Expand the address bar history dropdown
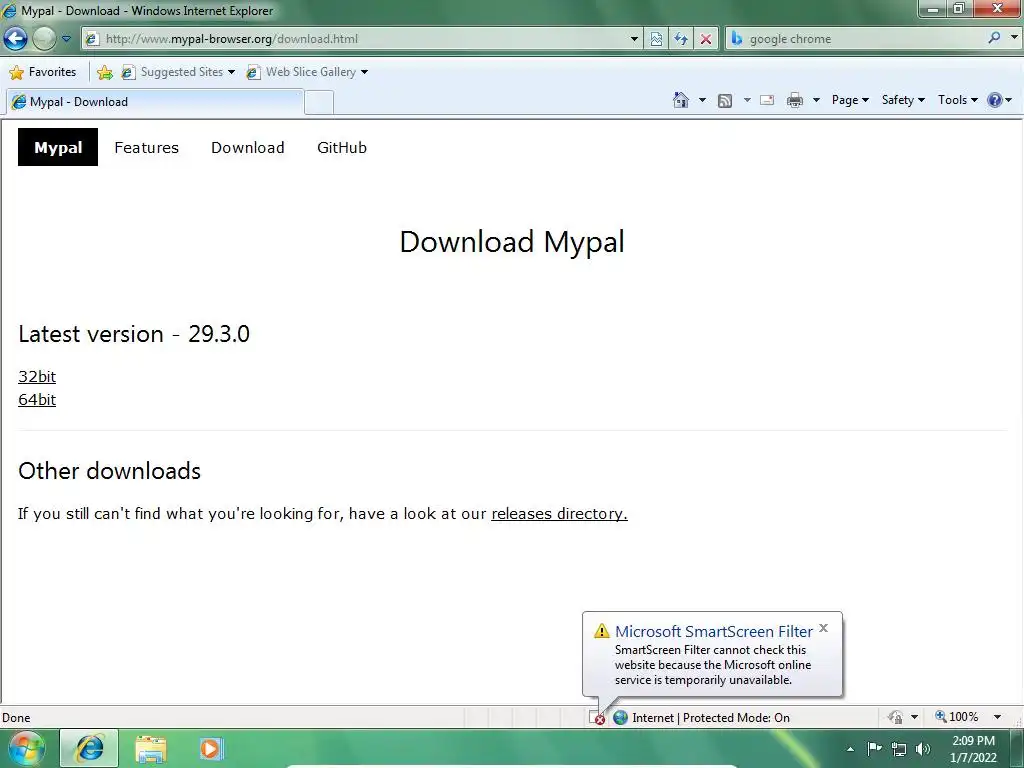The height and width of the screenshot is (768, 1024). (634, 39)
